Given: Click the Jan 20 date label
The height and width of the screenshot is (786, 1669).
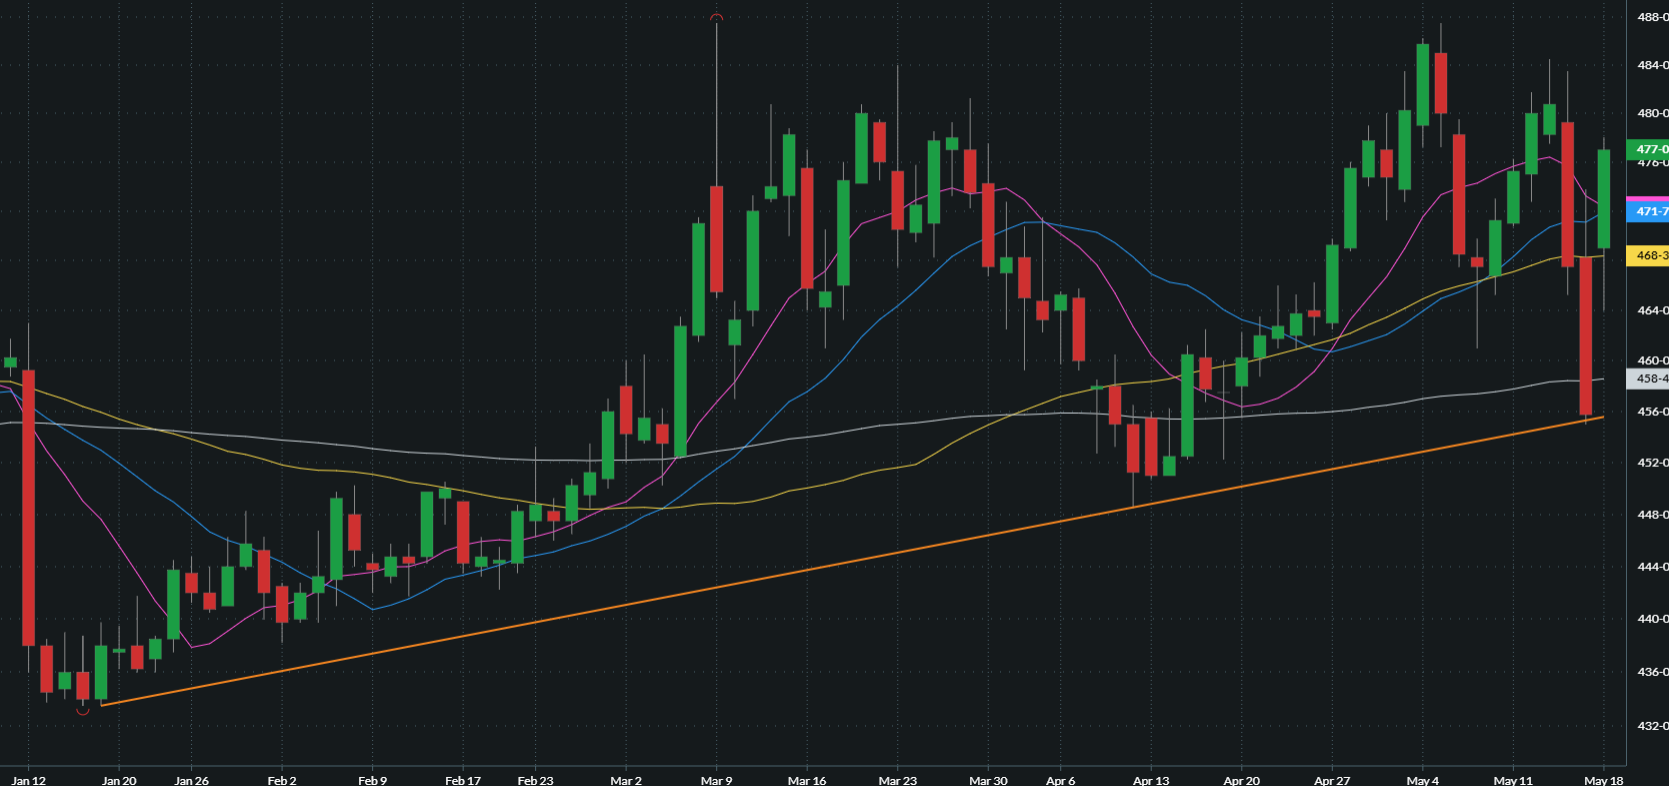Looking at the screenshot, I should point(119,780).
